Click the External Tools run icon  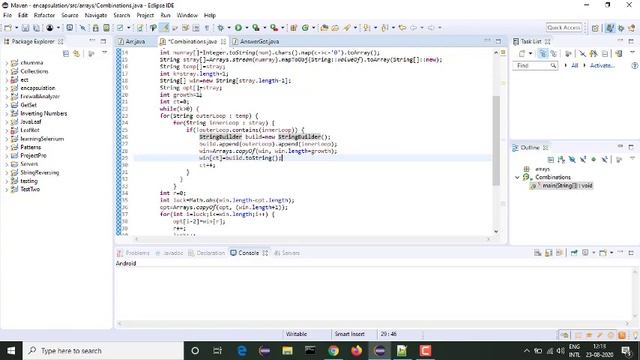(274, 28)
